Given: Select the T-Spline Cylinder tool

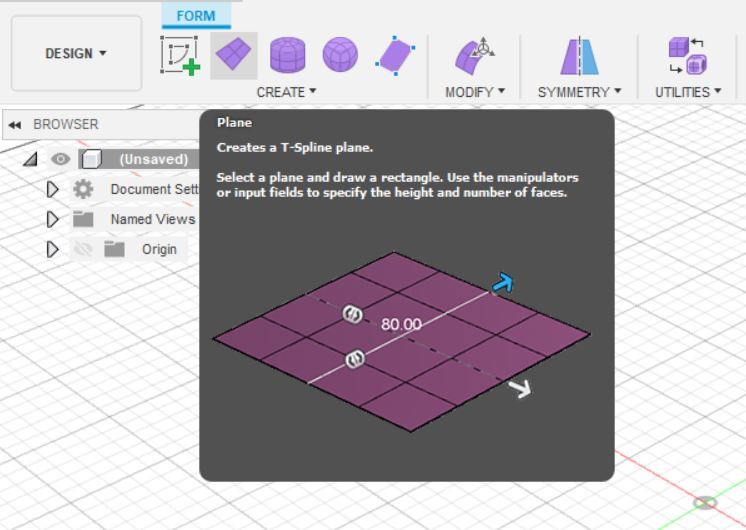Looking at the screenshot, I should [x=287, y=55].
